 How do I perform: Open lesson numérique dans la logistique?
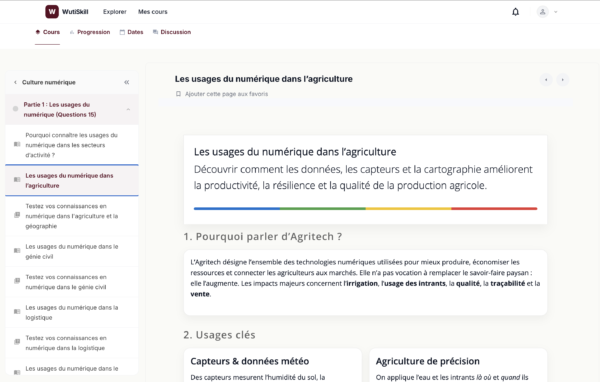tap(72, 312)
